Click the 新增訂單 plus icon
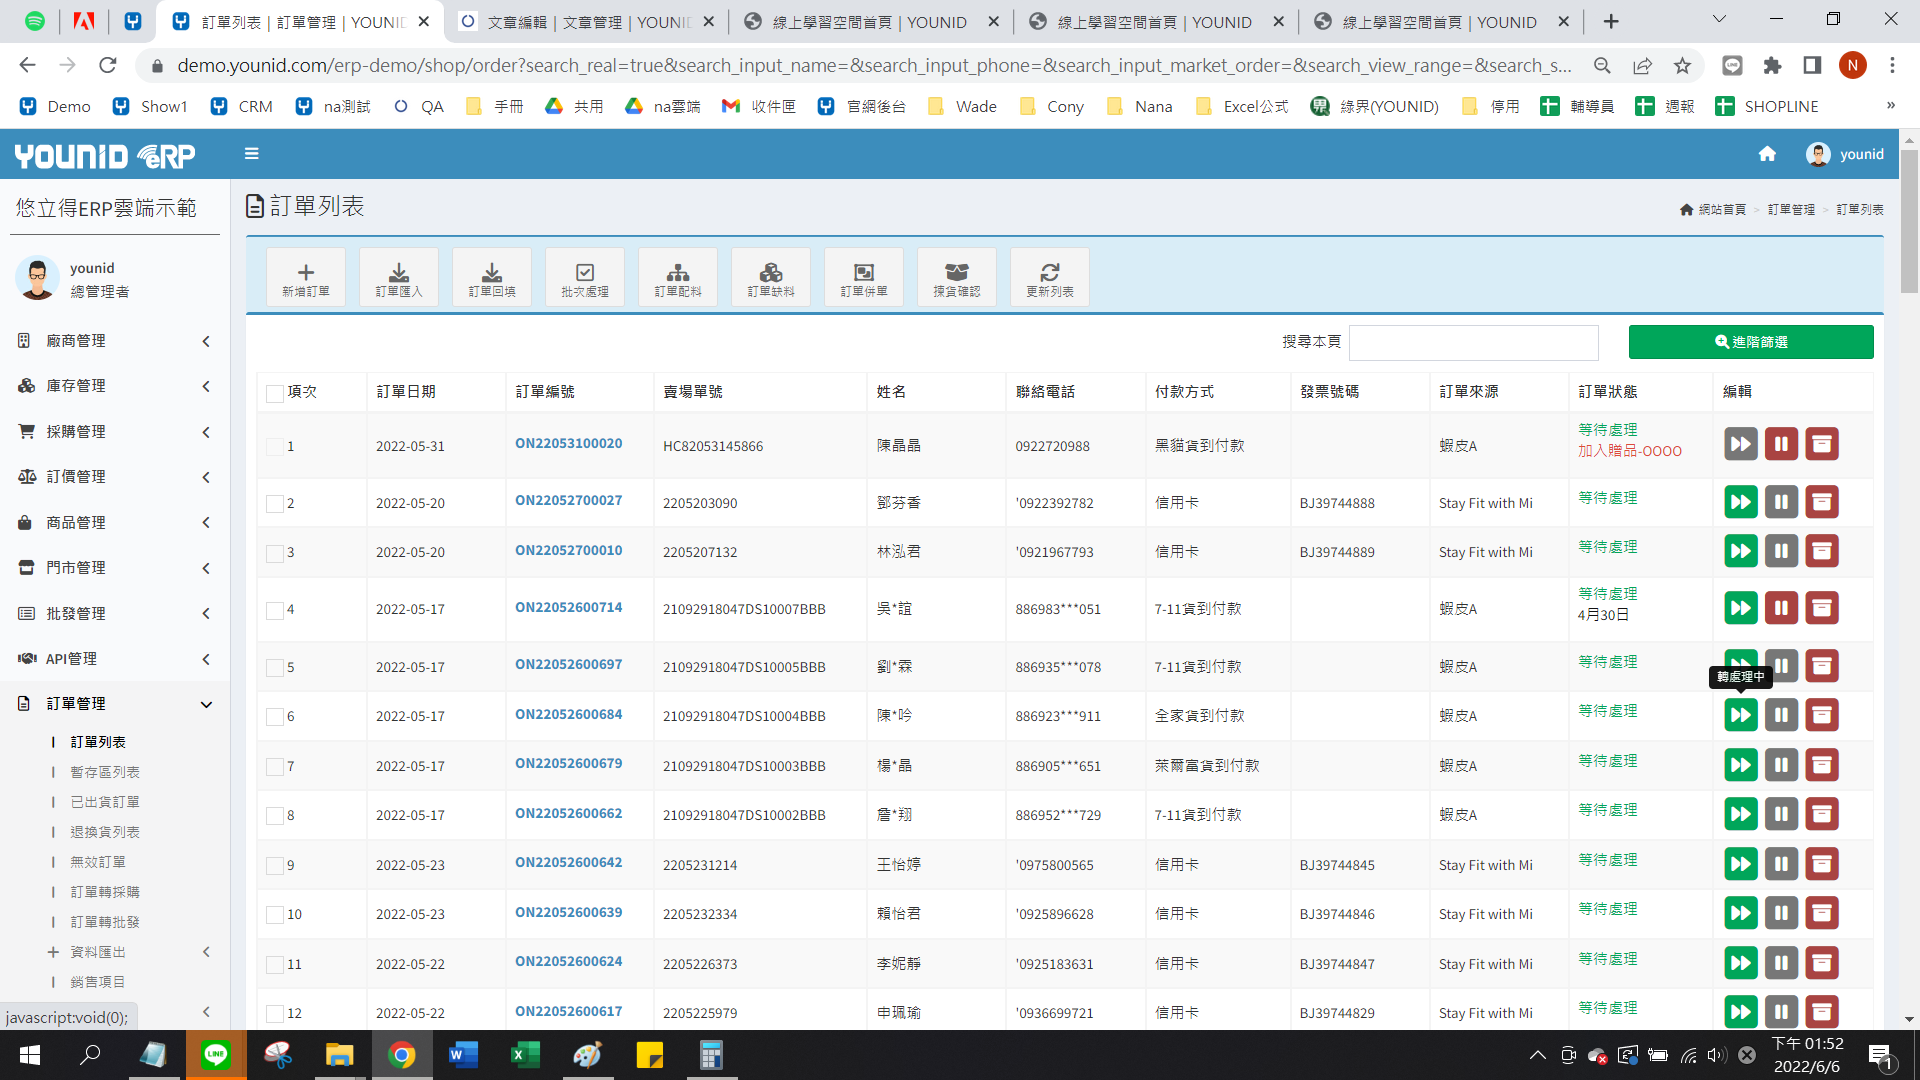The width and height of the screenshot is (1920, 1080). click(x=305, y=273)
